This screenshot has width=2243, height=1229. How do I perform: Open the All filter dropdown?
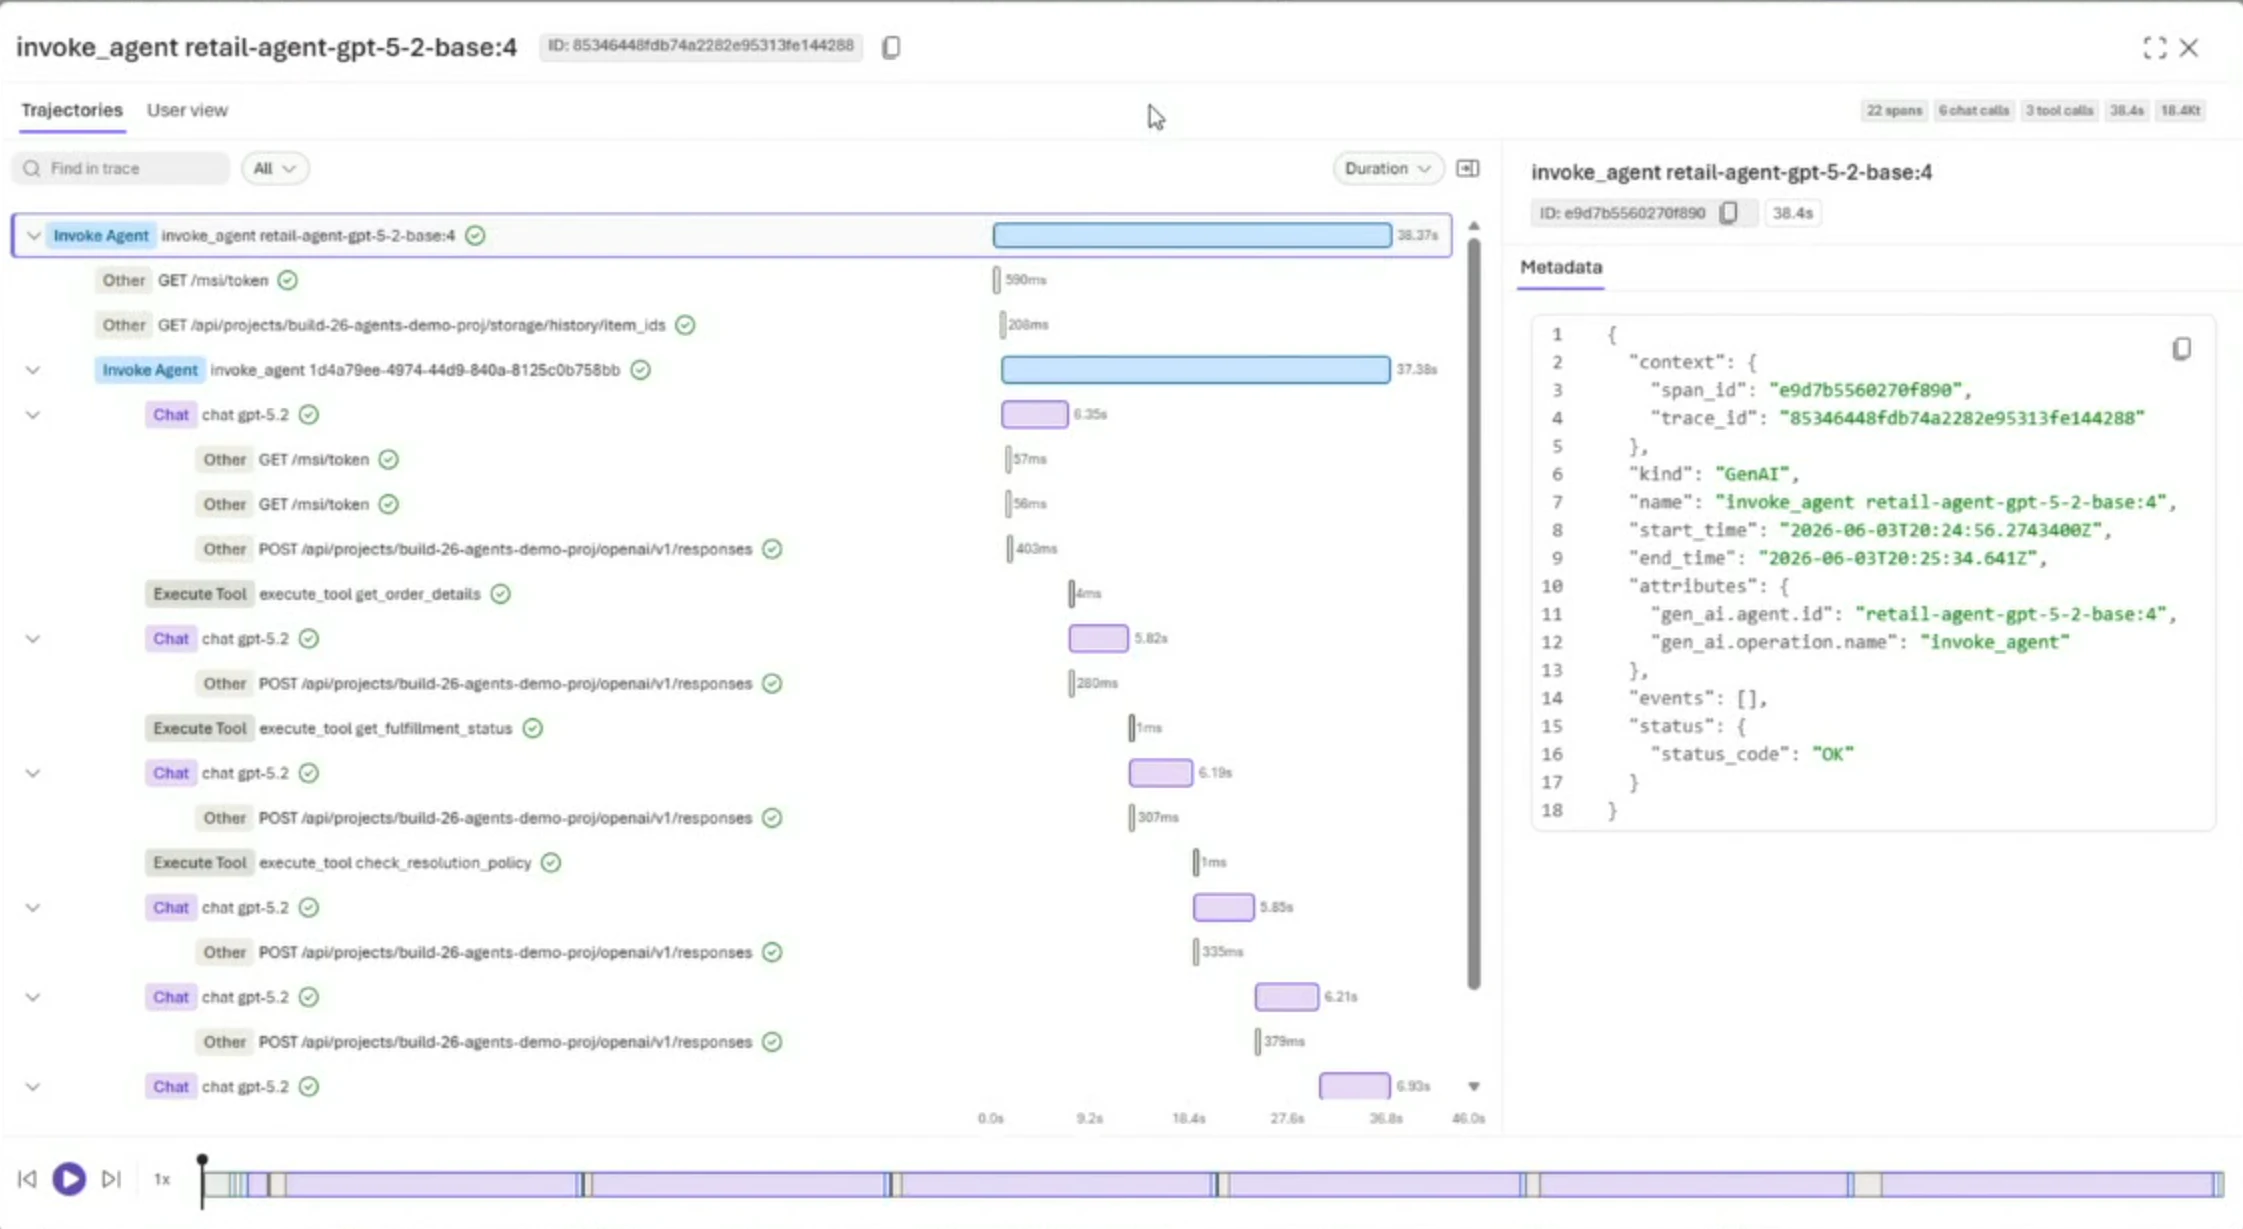point(274,168)
